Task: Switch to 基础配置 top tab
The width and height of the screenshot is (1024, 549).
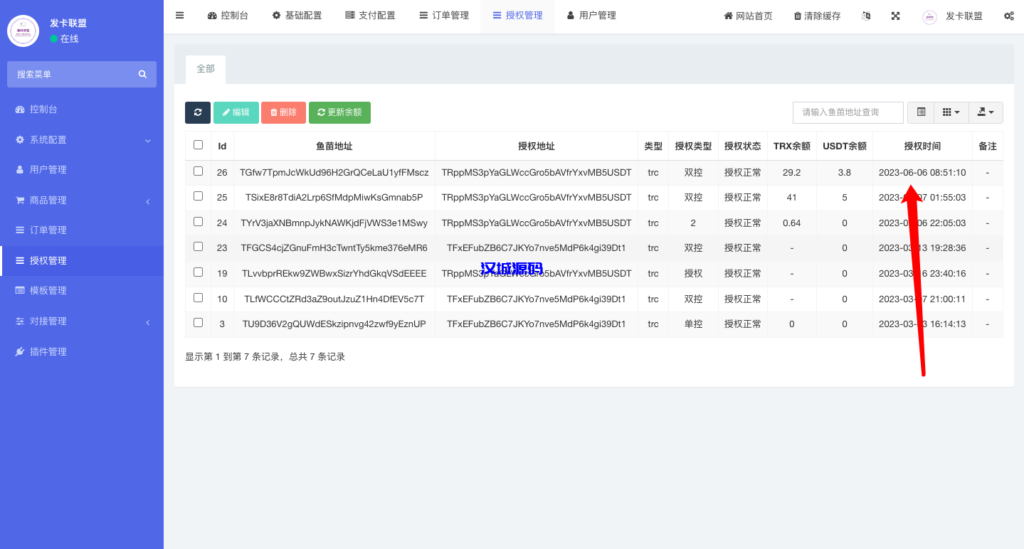Action: [x=297, y=16]
